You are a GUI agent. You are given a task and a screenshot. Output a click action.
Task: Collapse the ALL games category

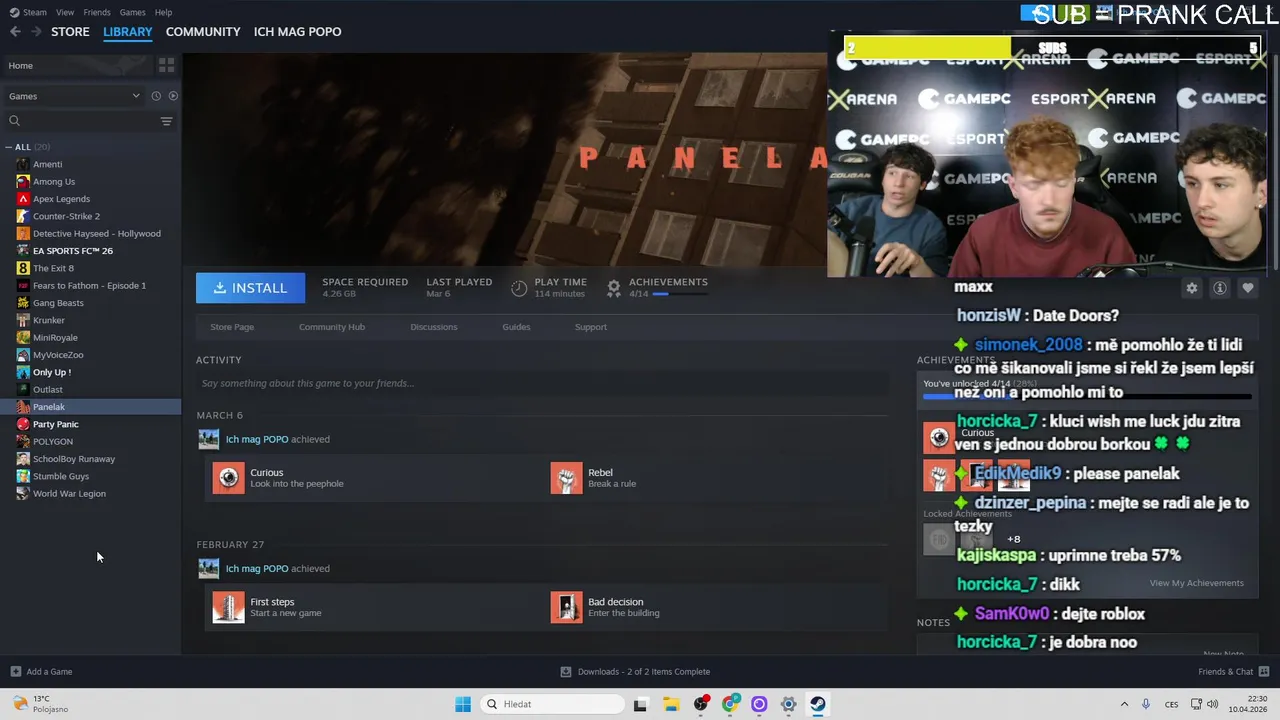pos(9,147)
